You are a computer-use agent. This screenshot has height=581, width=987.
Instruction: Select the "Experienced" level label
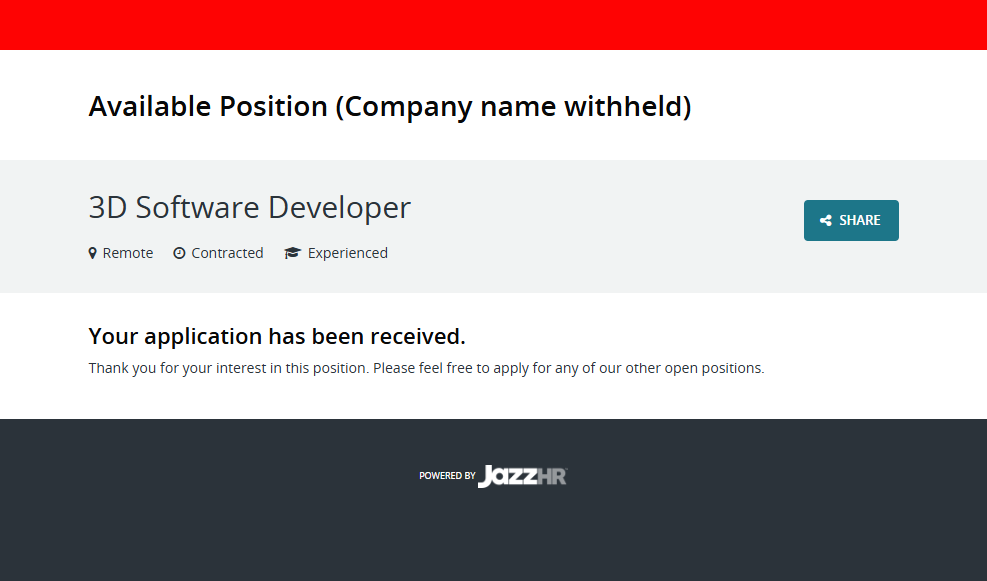[347, 253]
